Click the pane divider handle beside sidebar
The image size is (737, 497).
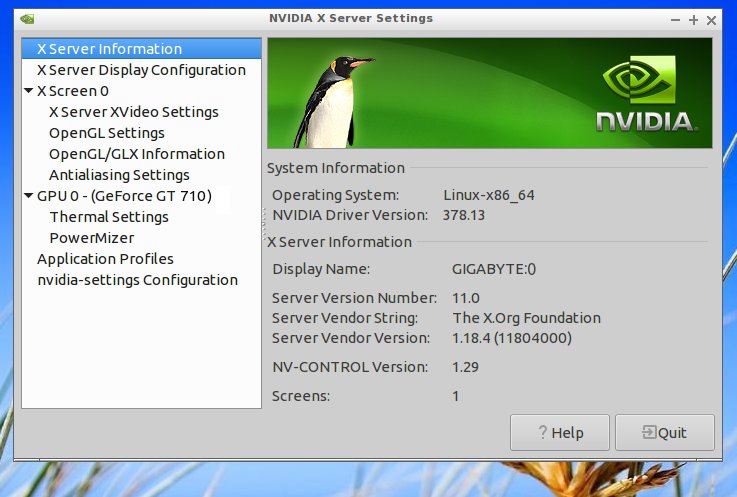[x=264, y=224]
